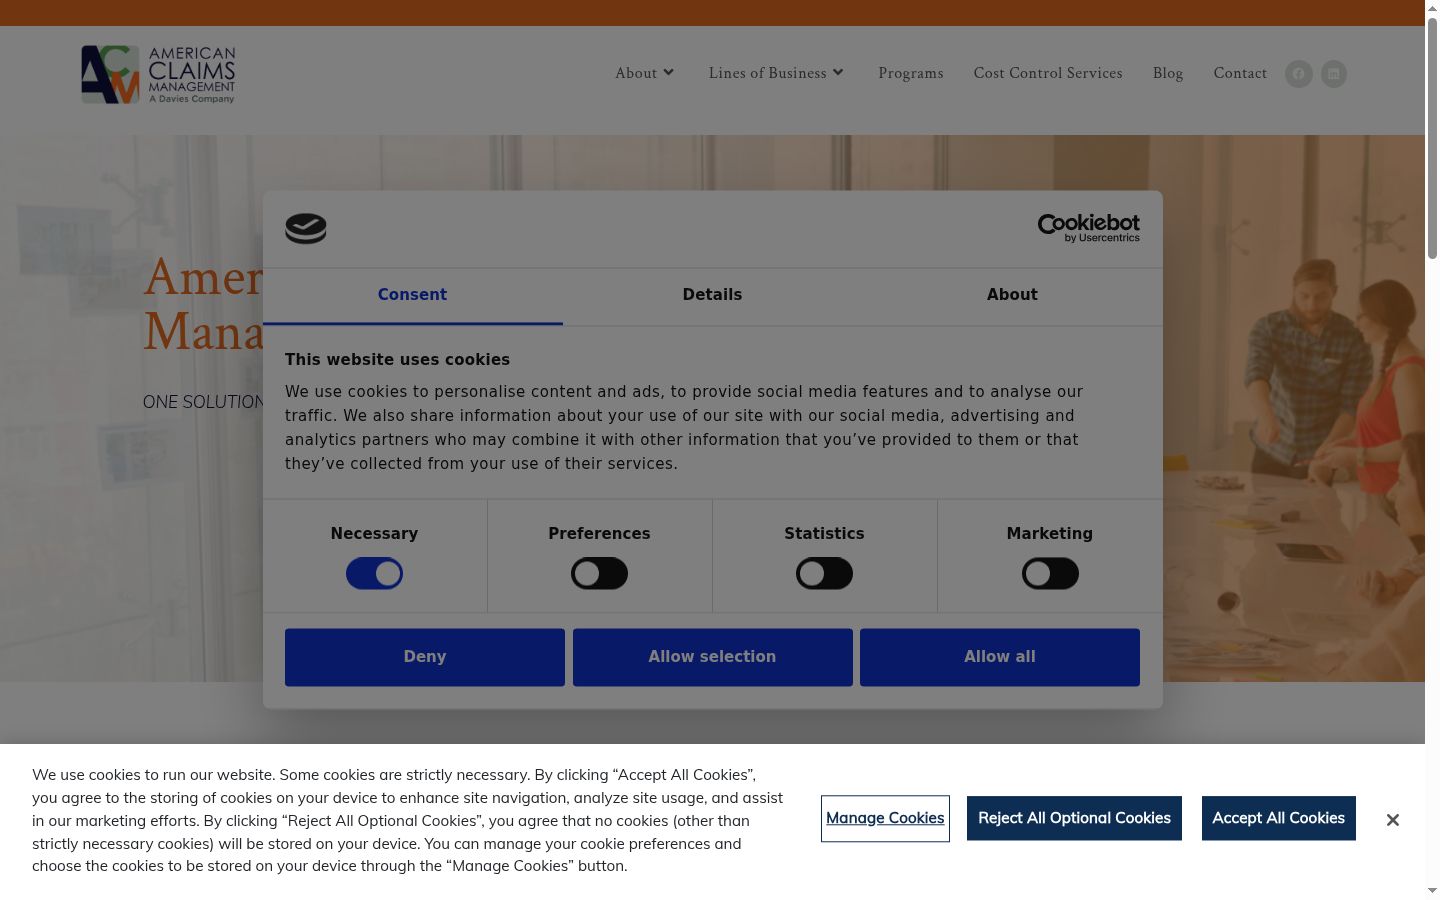1440x900 pixels.
Task: Enable the Marketing cookies switch
Action: coord(1050,574)
